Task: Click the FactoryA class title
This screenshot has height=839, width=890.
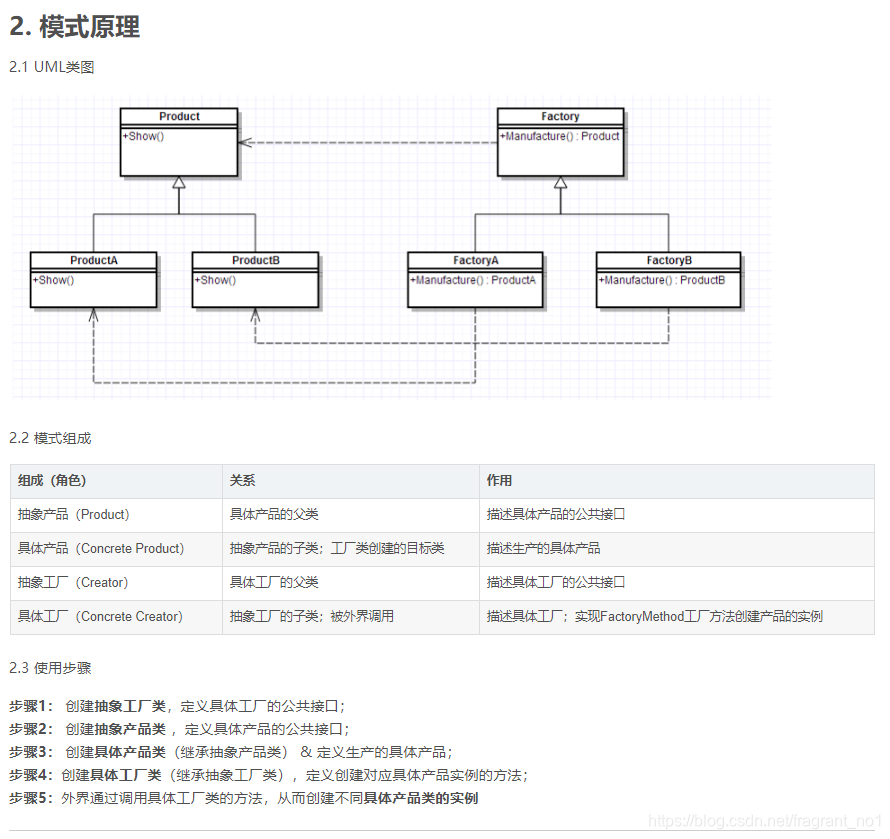Action: 476,260
